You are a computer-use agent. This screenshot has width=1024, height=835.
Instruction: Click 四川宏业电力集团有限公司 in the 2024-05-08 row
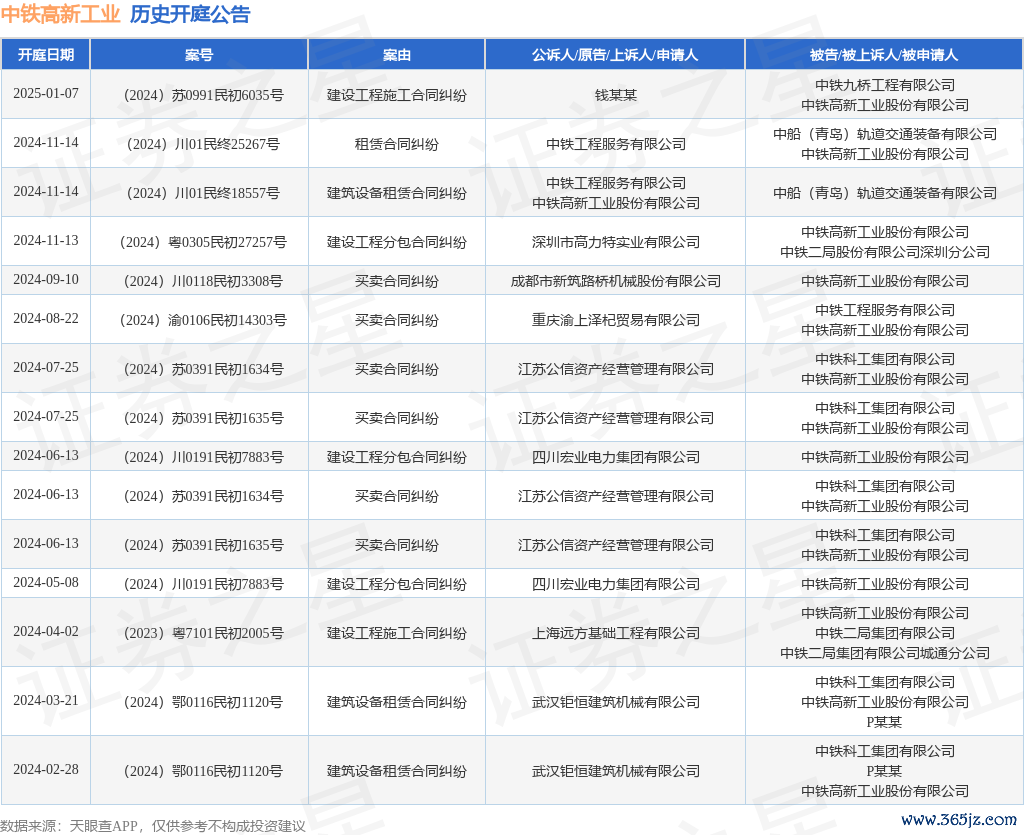tap(615, 584)
